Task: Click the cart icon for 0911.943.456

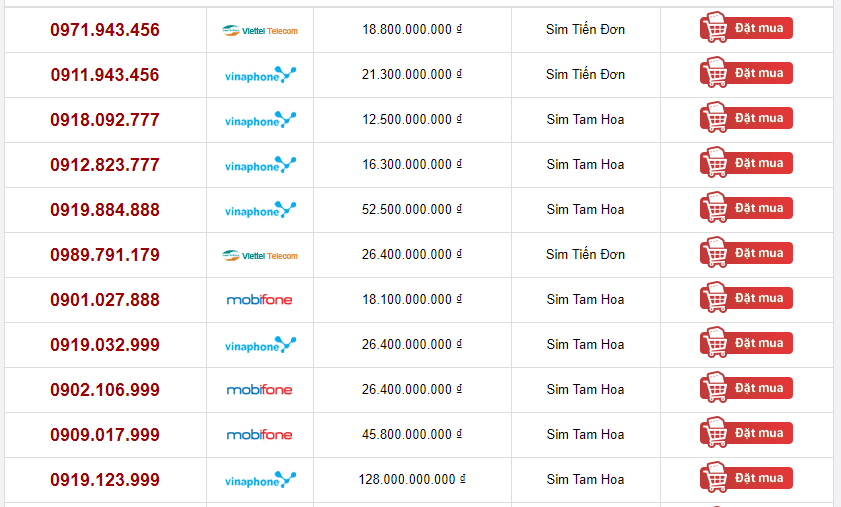Action: click(x=715, y=72)
